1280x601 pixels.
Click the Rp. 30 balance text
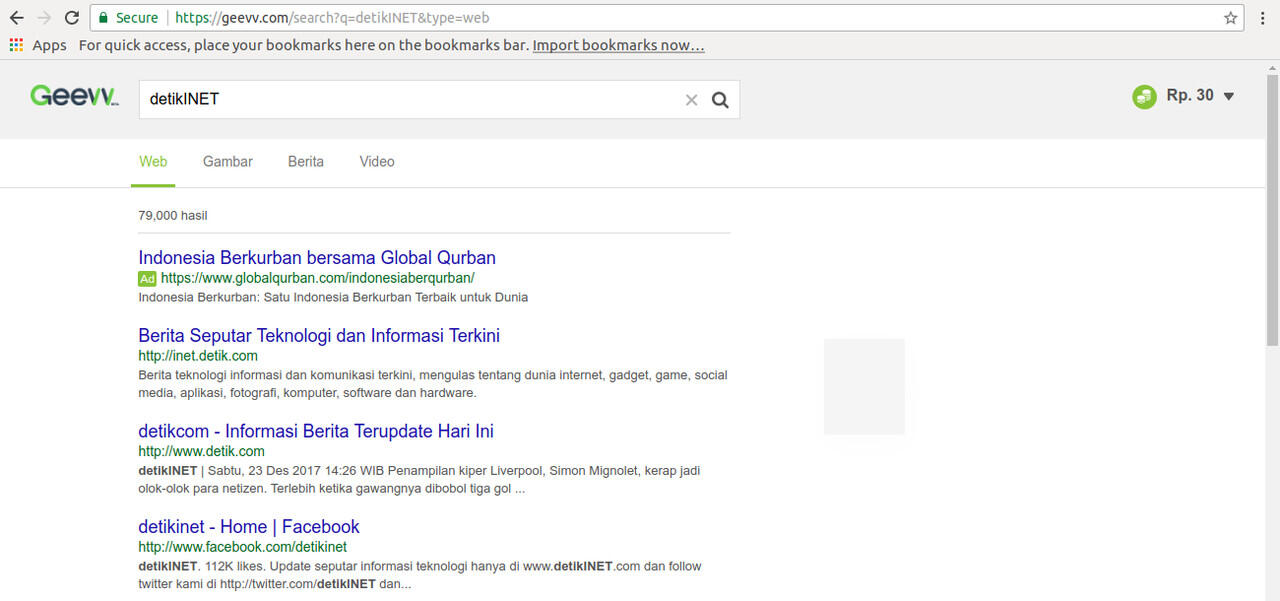(x=1190, y=95)
